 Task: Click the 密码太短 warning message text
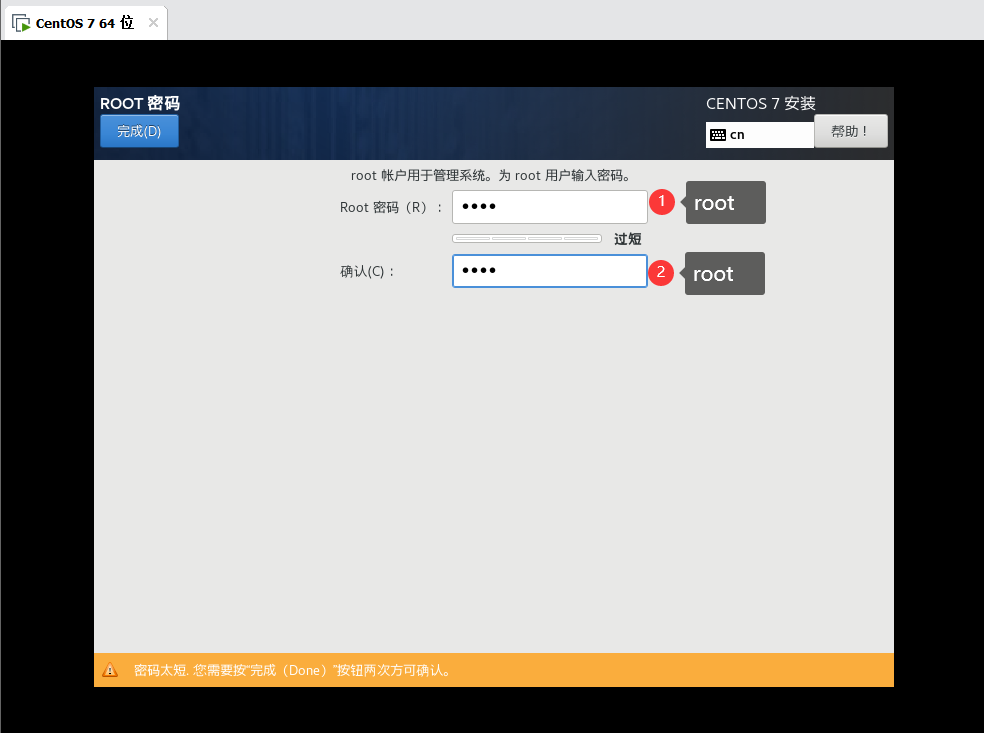click(x=292, y=670)
